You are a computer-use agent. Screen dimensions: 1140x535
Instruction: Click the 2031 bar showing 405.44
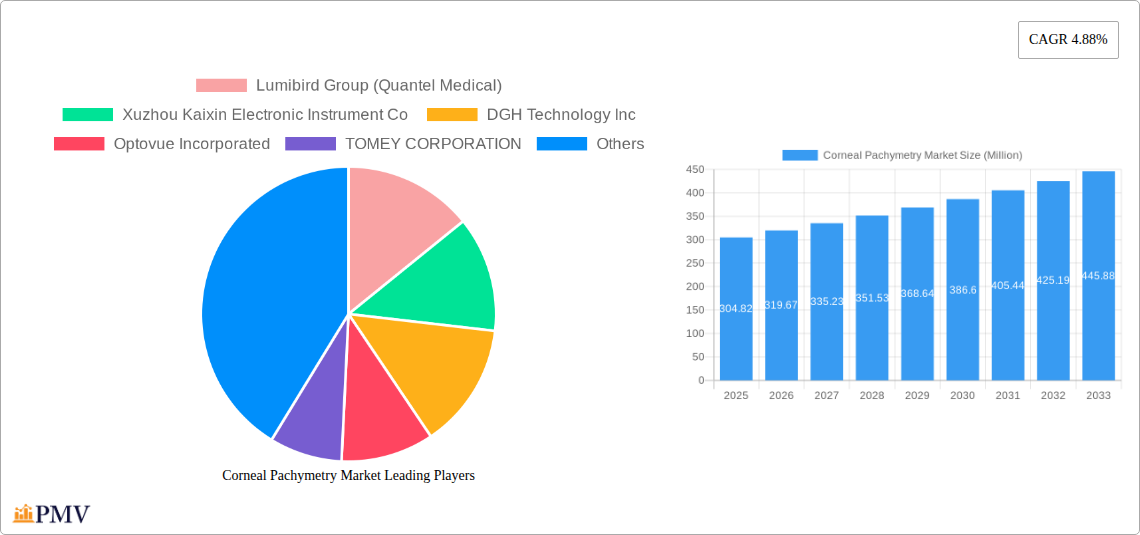(1008, 285)
